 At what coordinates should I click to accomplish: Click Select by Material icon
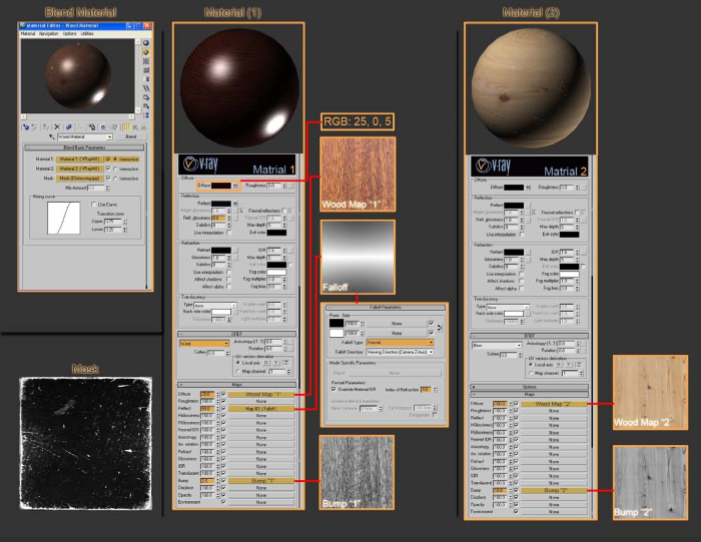pos(146,106)
